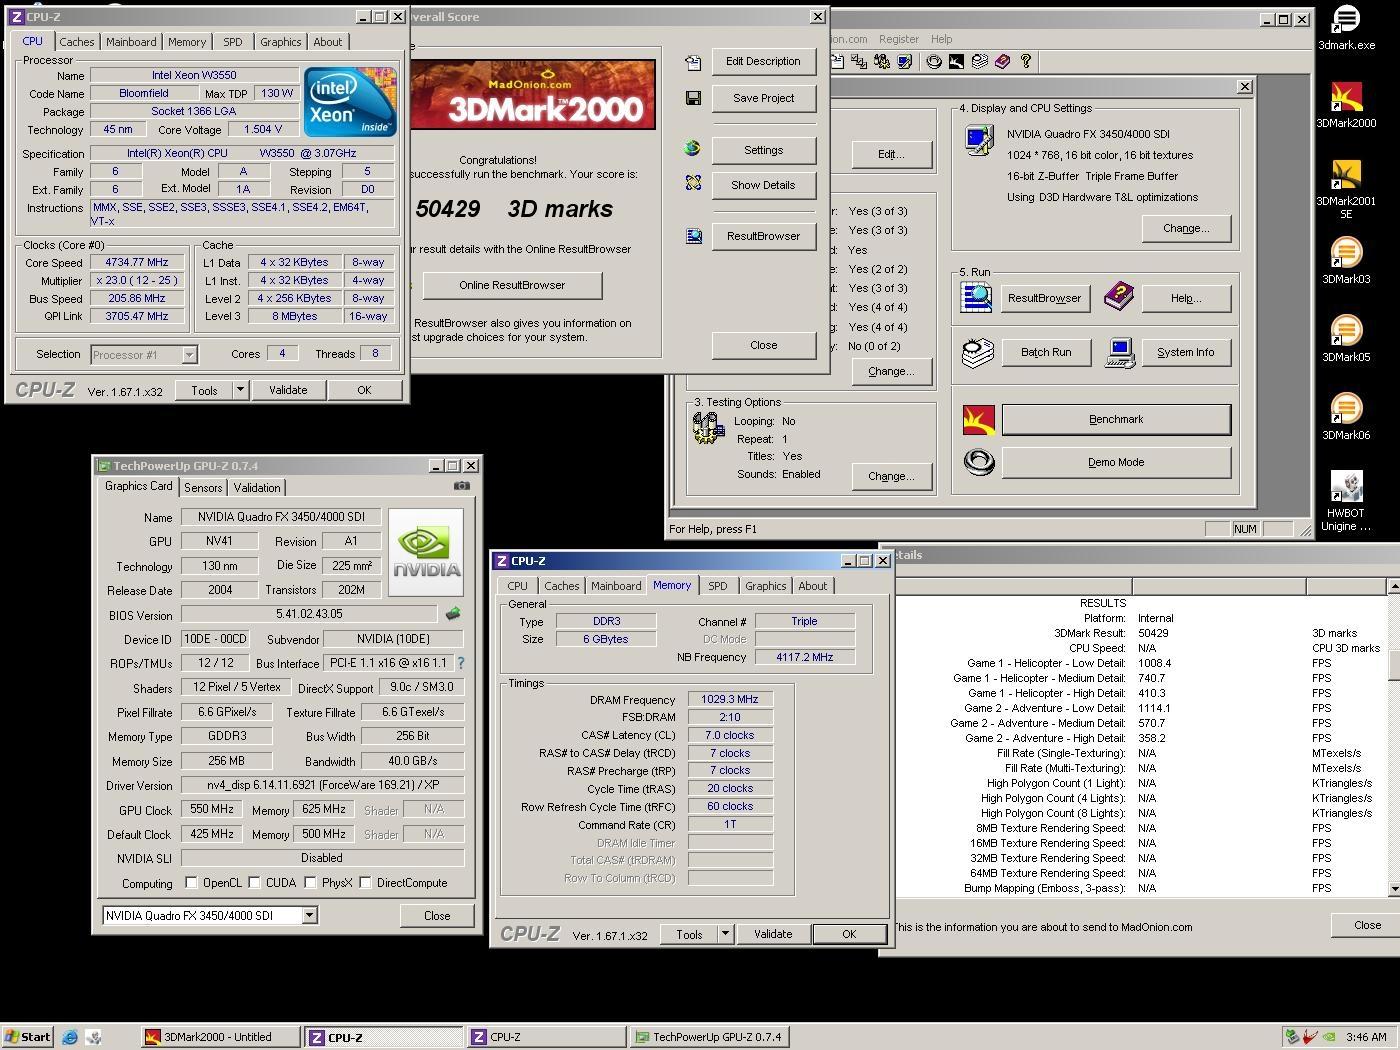Click the scroll-up arrow in result details list
The image size is (1400, 1050).
point(1393,586)
